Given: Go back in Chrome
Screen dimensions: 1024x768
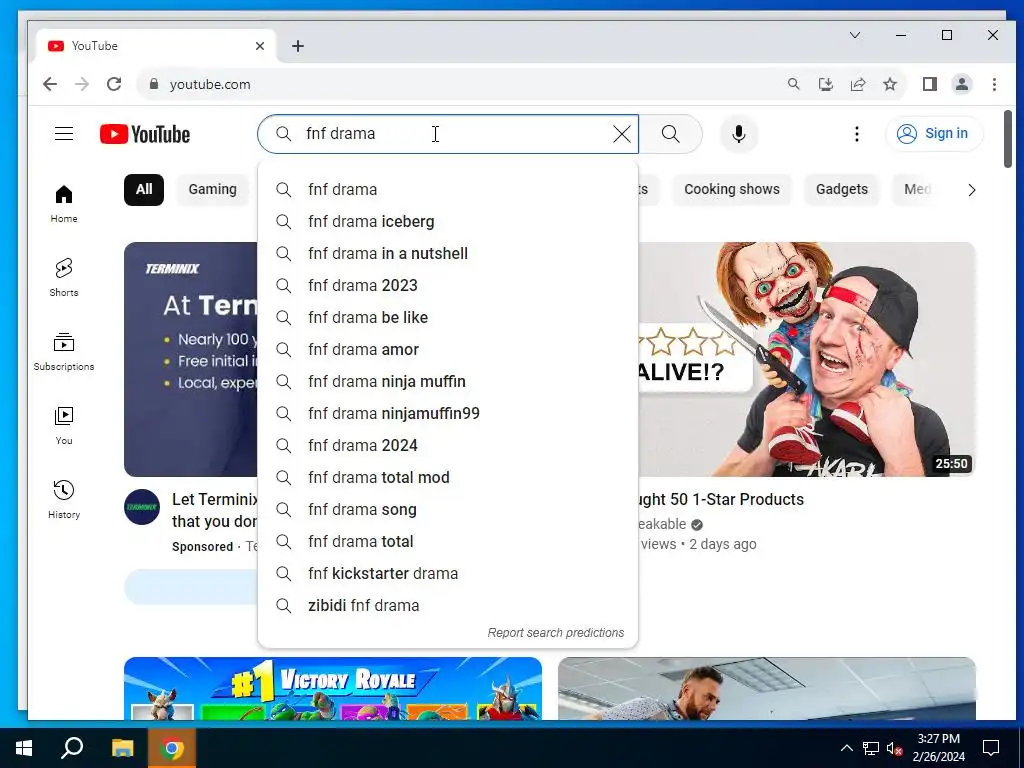Looking at the screenshot, I should point(50,84).
